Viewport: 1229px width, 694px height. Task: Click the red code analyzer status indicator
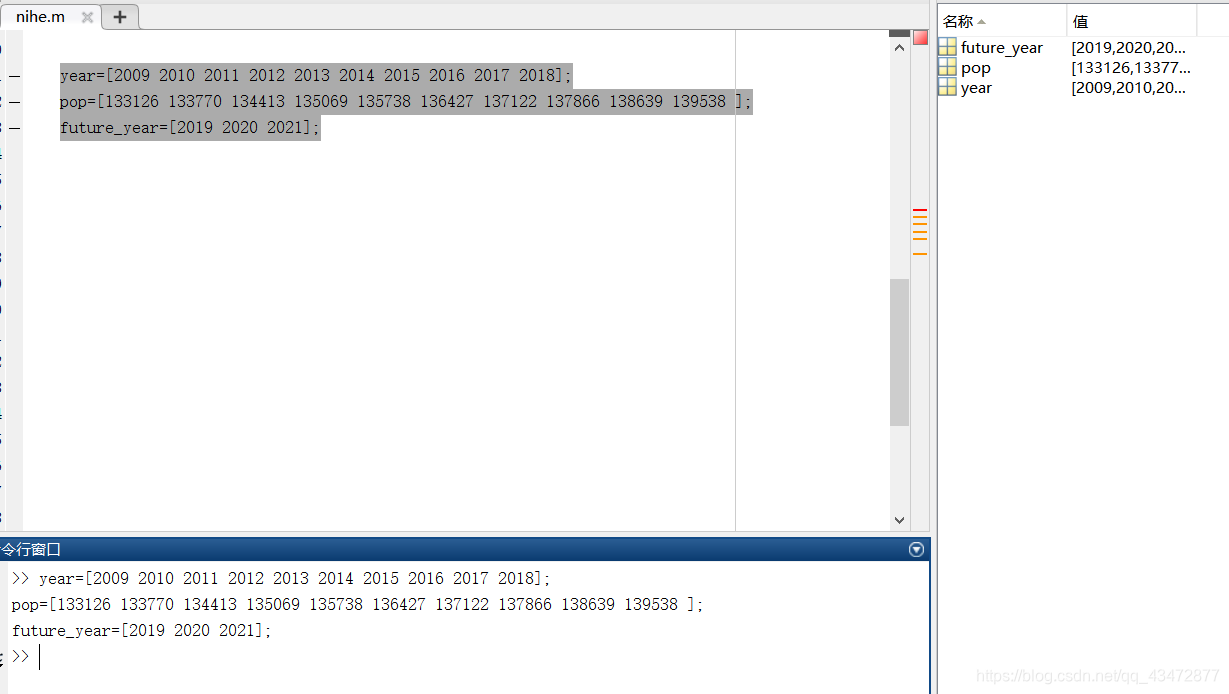(920, 37)
